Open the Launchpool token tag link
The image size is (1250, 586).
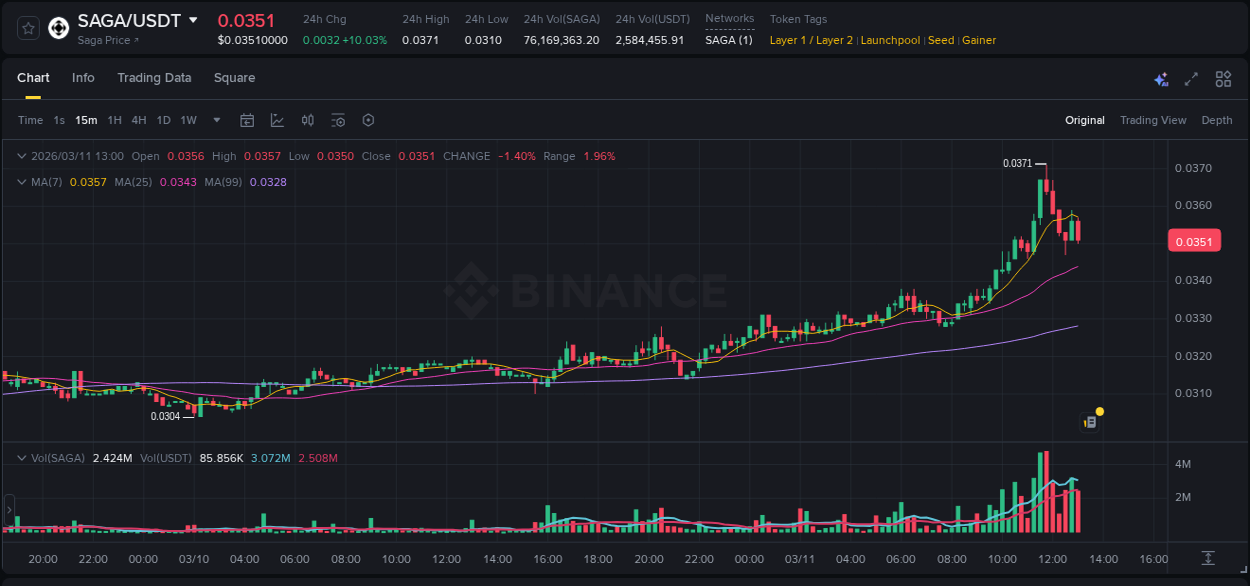coord(890,40)
